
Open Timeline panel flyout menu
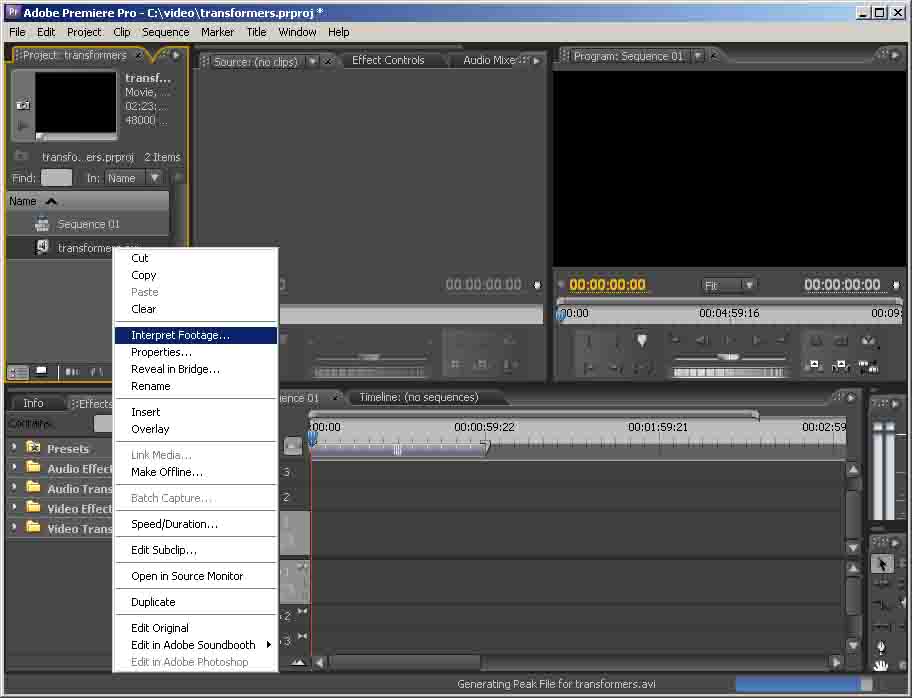point(851,397)
